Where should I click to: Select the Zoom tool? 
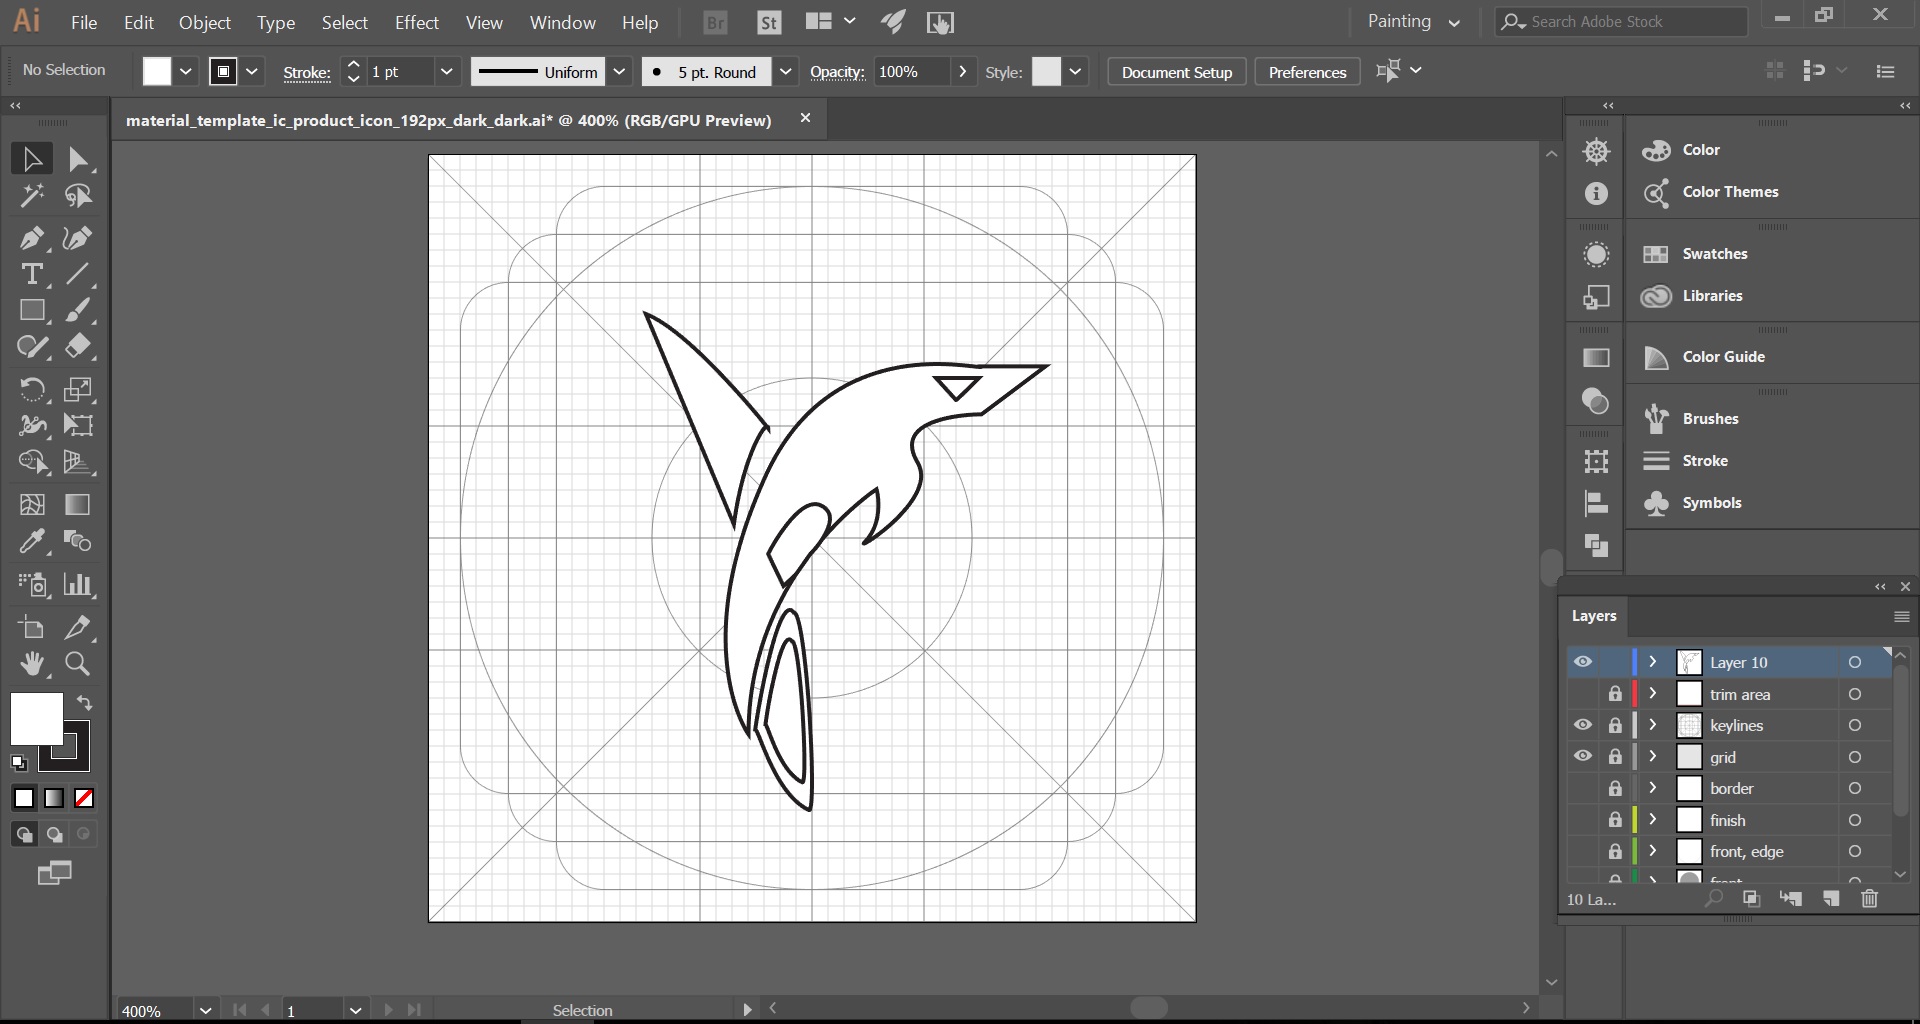click(x=78, y=663)
